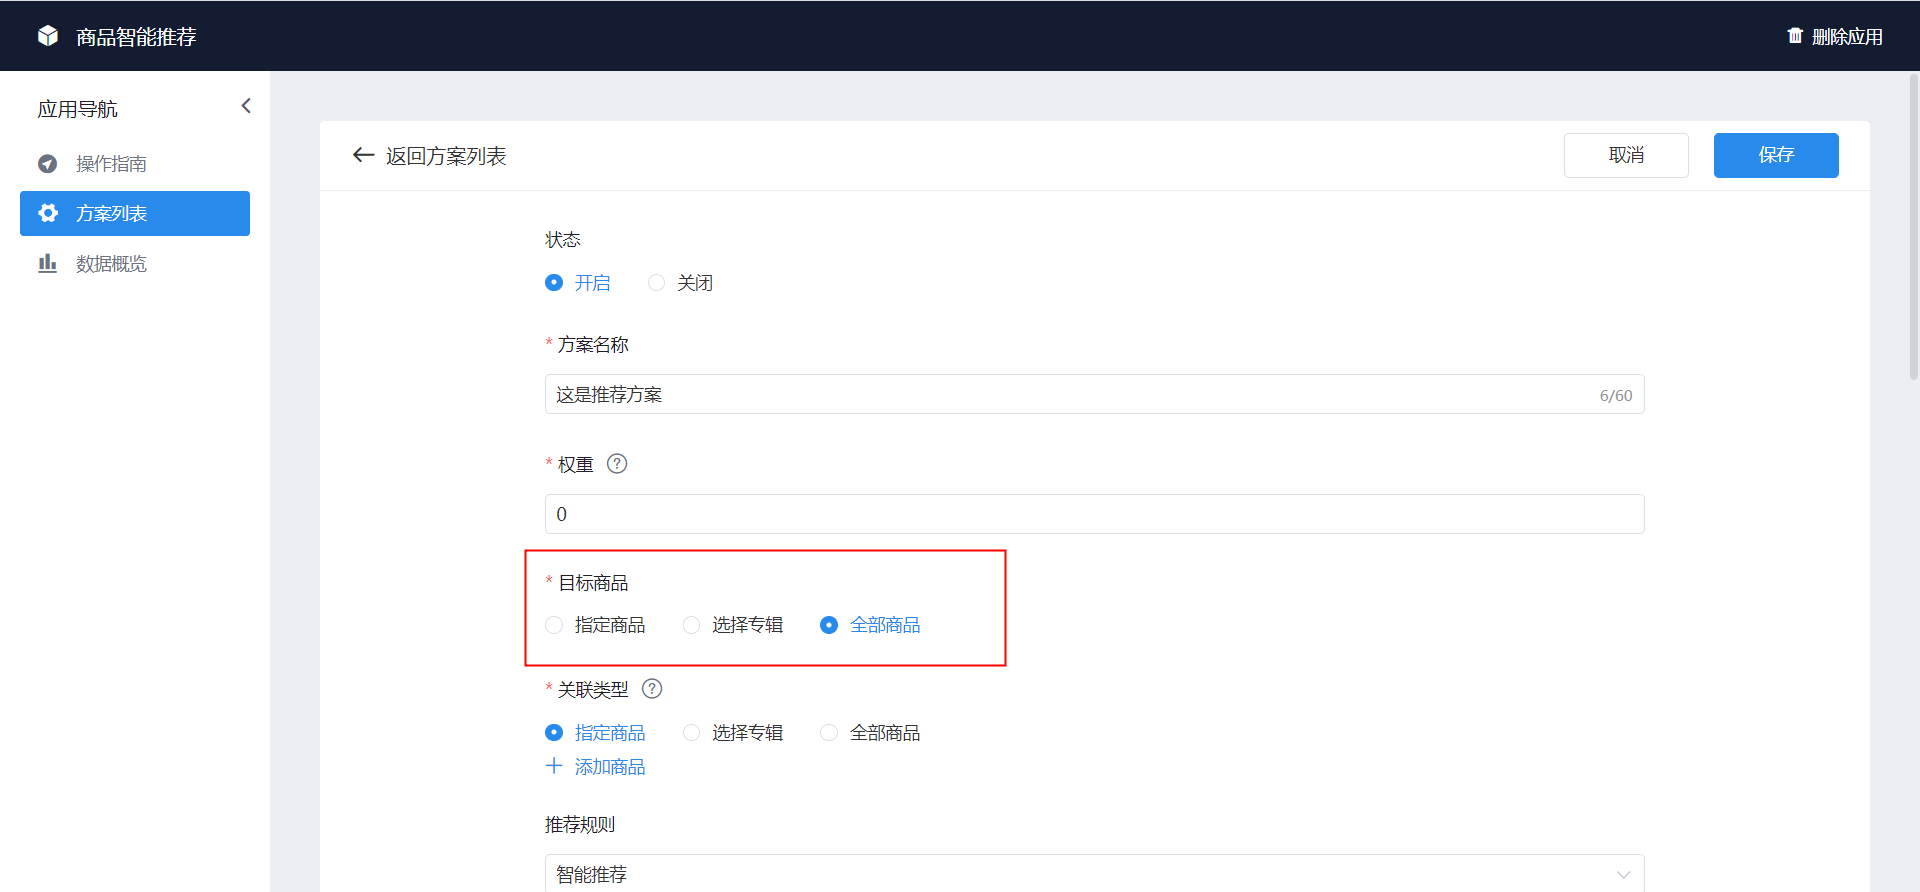Click the page vertical scrollbar

(x=1914, y=228)
